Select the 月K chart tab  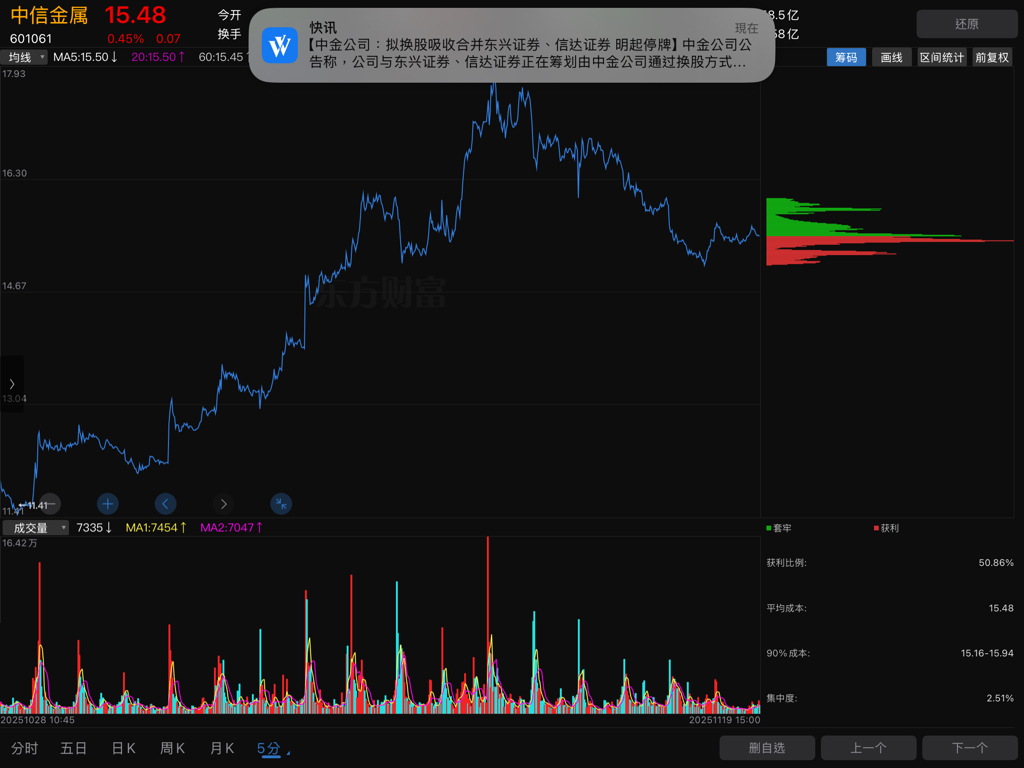coord(222,748)
